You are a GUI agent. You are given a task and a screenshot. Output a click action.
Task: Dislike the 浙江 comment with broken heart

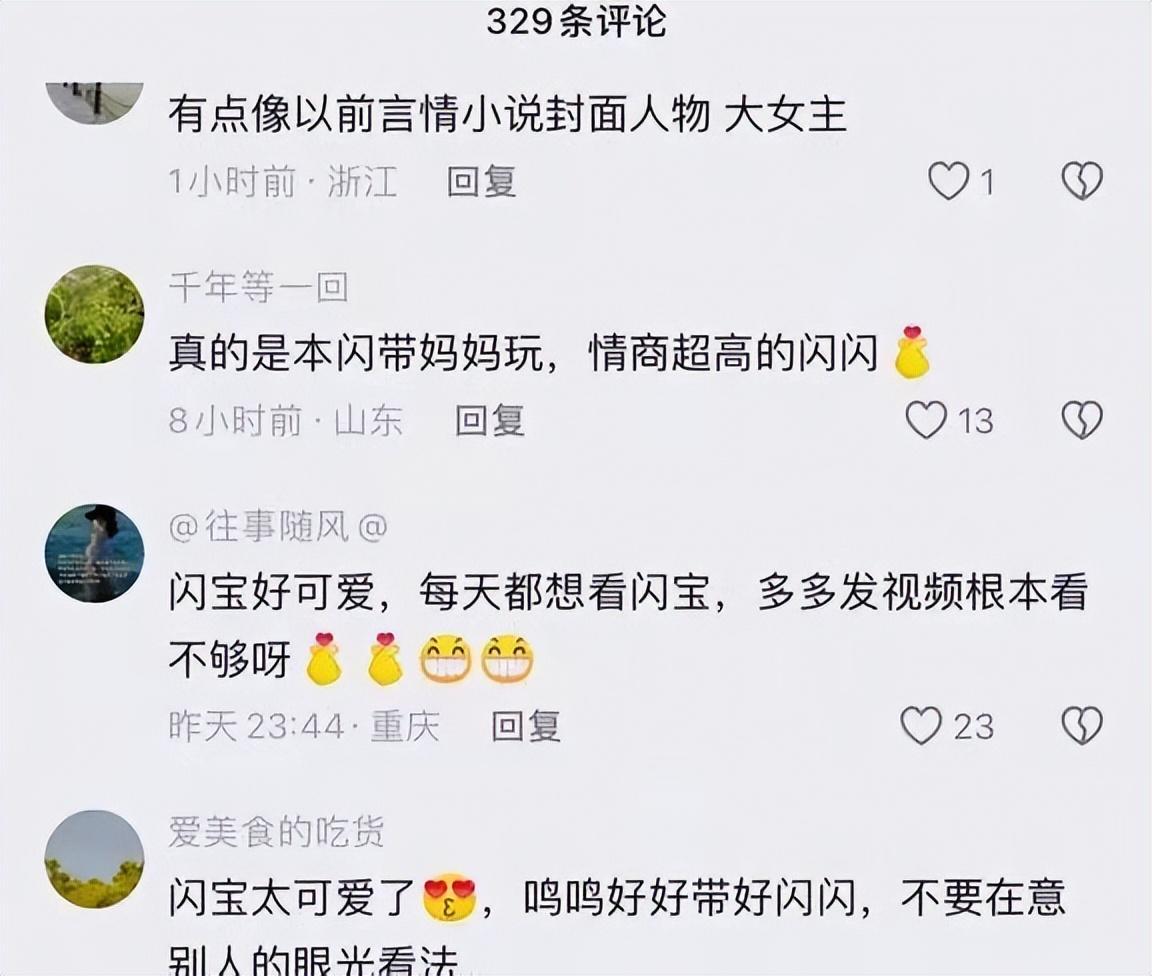click(x=1082, y=181)
